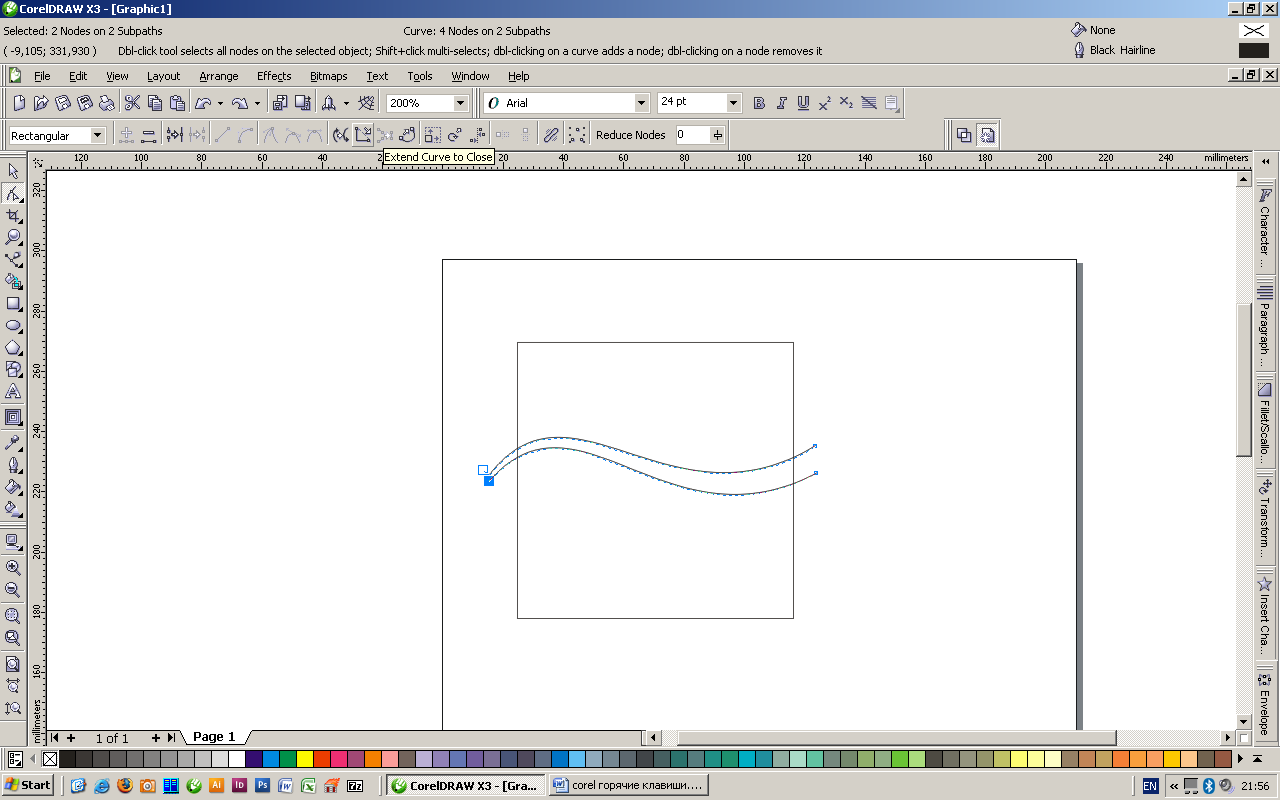Open the 24 pt font size dropdown
1280x800 pixels.
(x=733, y=103)
